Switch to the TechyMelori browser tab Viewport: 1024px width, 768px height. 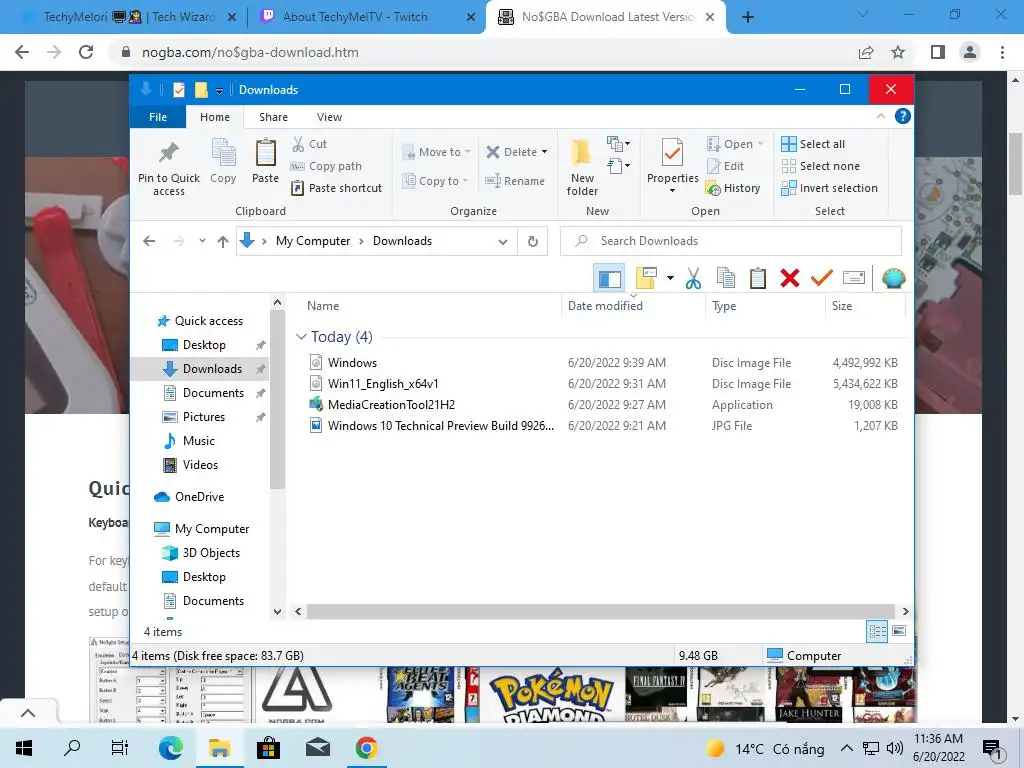(x=128, y=17)
